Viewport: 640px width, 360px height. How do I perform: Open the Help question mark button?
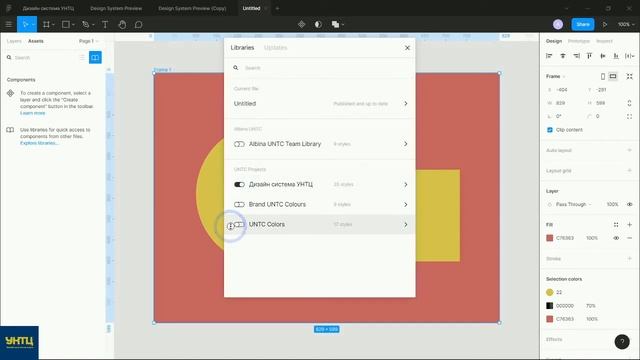(622, 342)
